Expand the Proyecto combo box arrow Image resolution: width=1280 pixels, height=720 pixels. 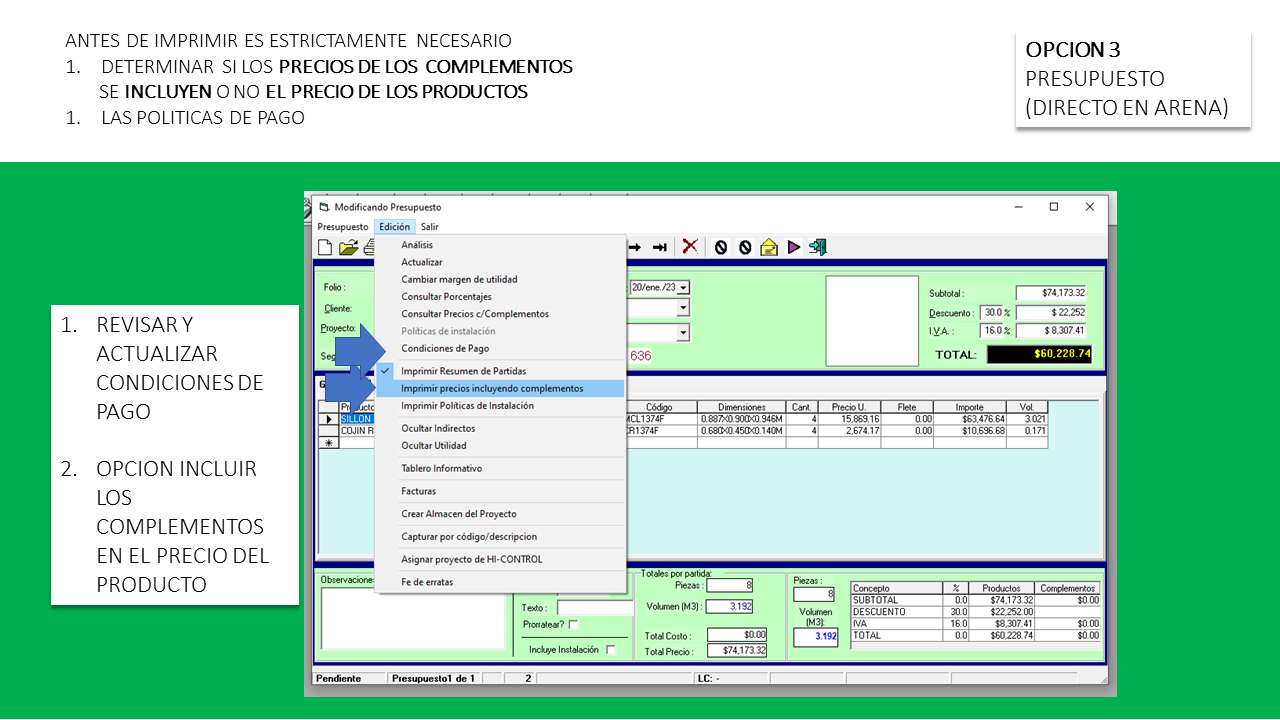click(x=684, y=332)
